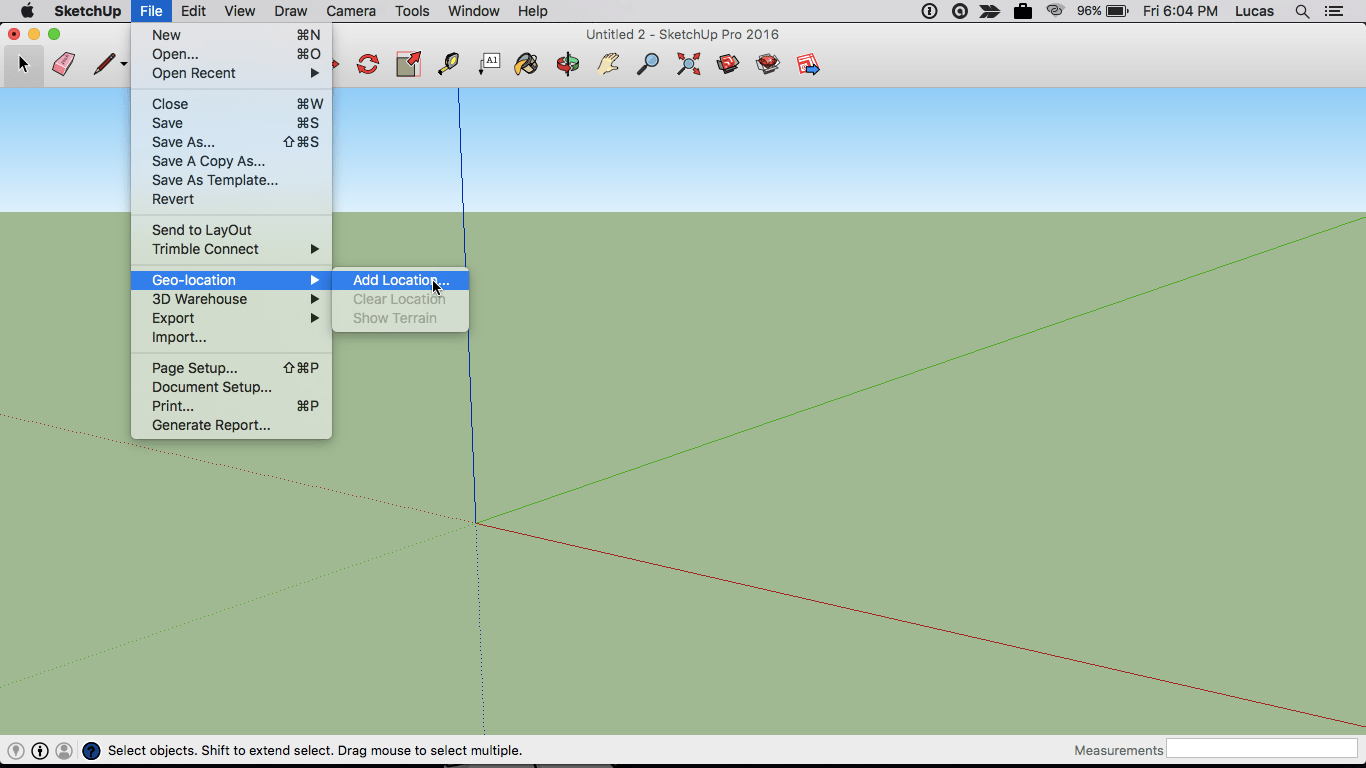
Task: Choose Add Location from the submenu
Action: (400, 280)
